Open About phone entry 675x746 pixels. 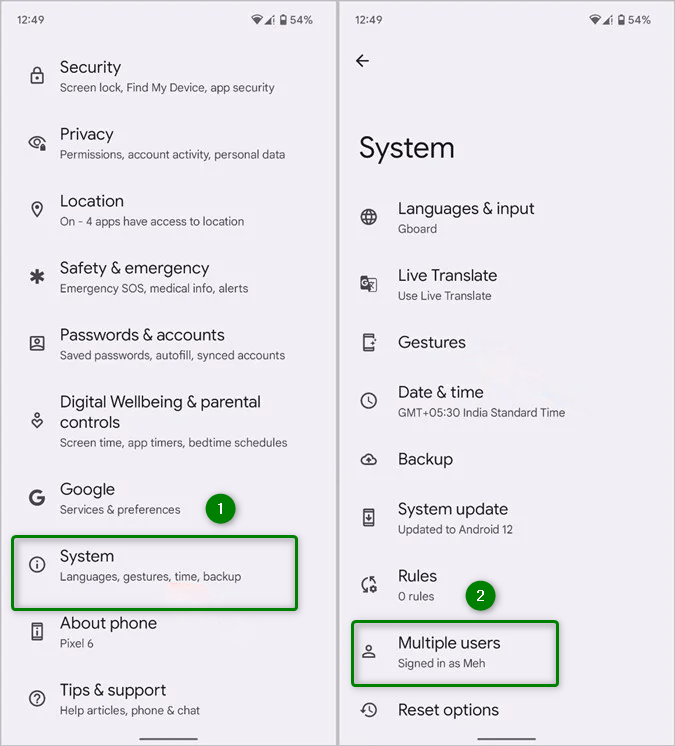[x=169, y=633]
